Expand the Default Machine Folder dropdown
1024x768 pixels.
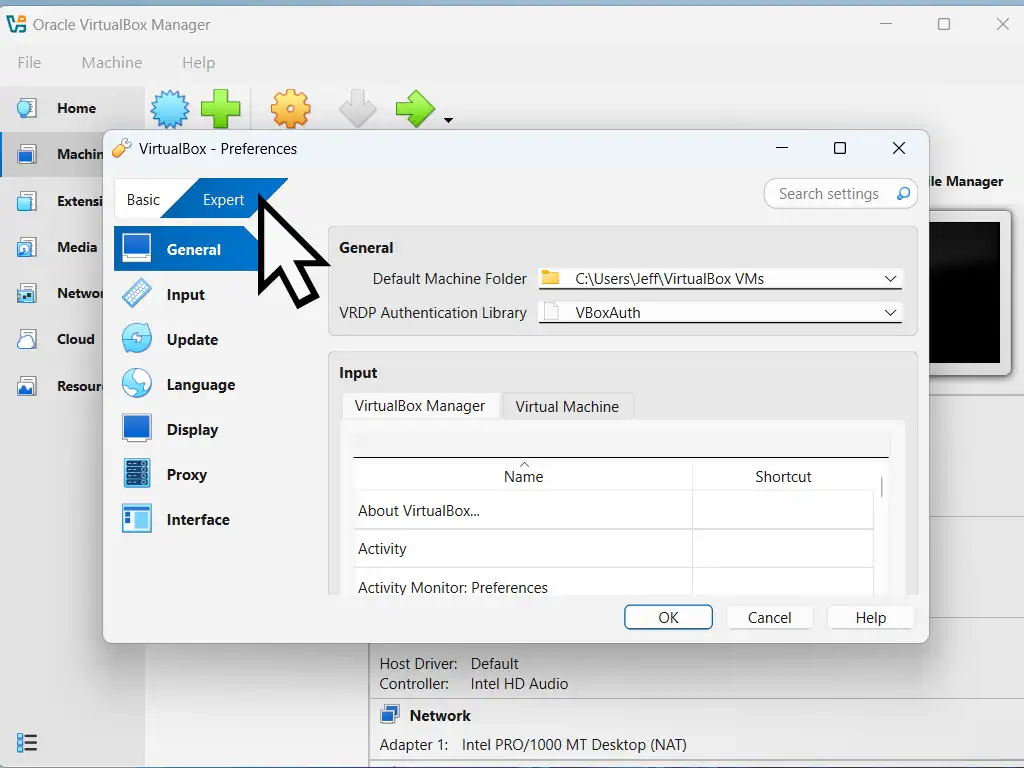pos(890,279)
